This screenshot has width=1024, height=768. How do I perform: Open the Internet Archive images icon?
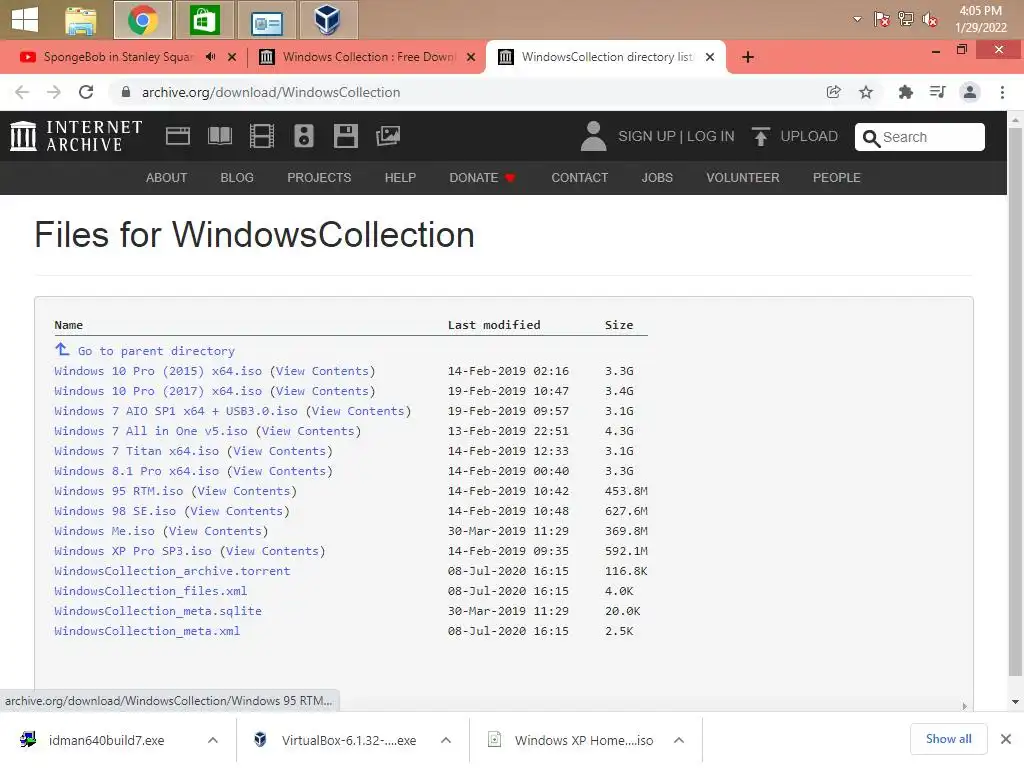click(388, 136)
